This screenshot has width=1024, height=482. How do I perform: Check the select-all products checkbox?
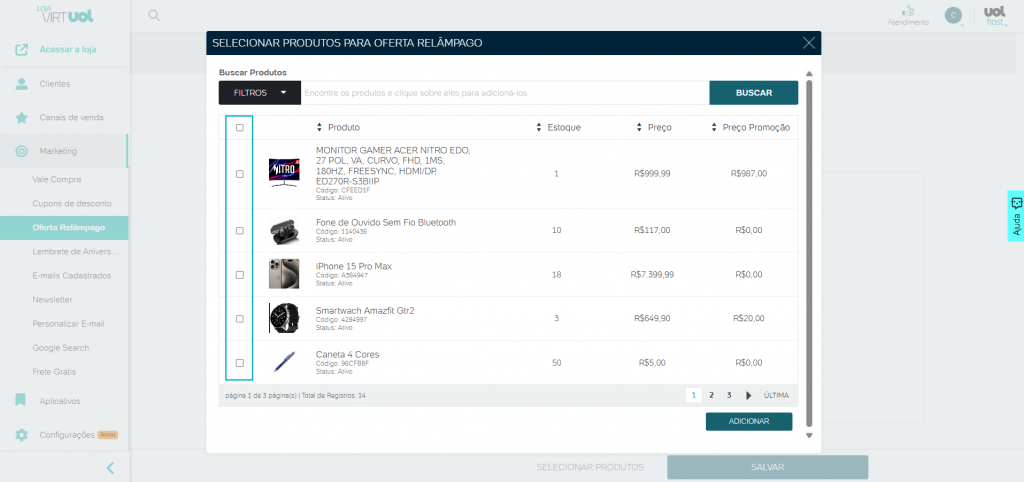239,128
